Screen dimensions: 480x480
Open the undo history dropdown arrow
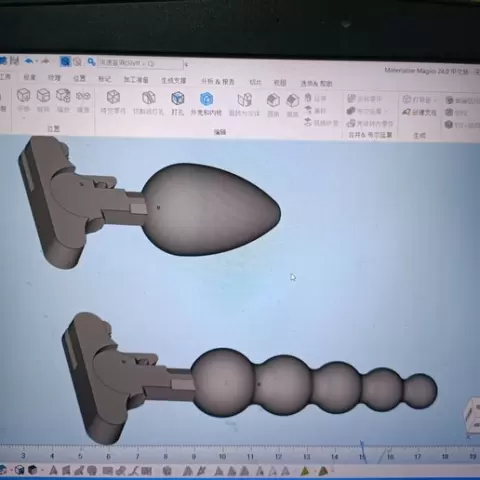[37, 62]
